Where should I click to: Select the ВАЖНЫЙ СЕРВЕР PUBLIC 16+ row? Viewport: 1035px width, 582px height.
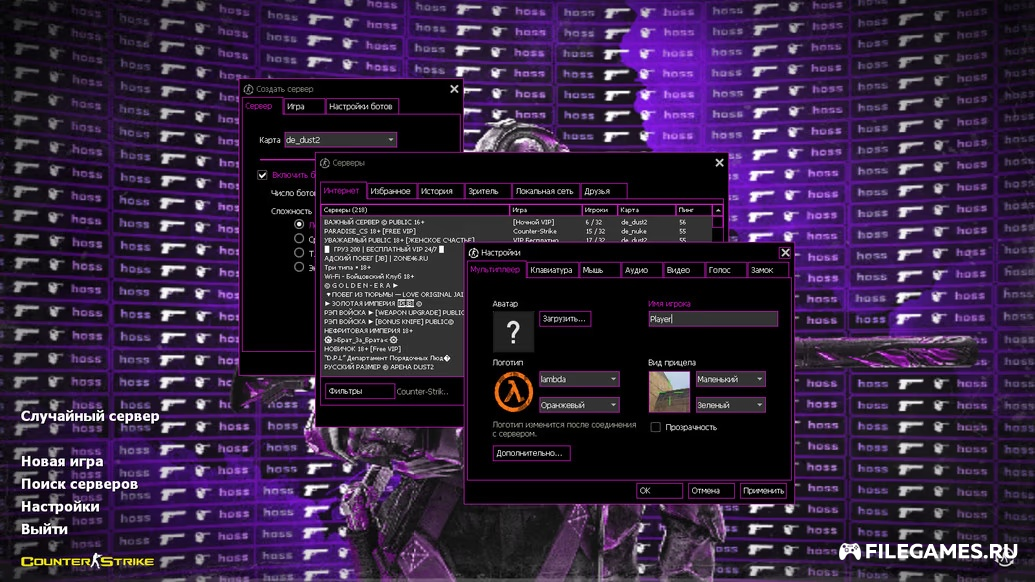(x=517, y=222)
